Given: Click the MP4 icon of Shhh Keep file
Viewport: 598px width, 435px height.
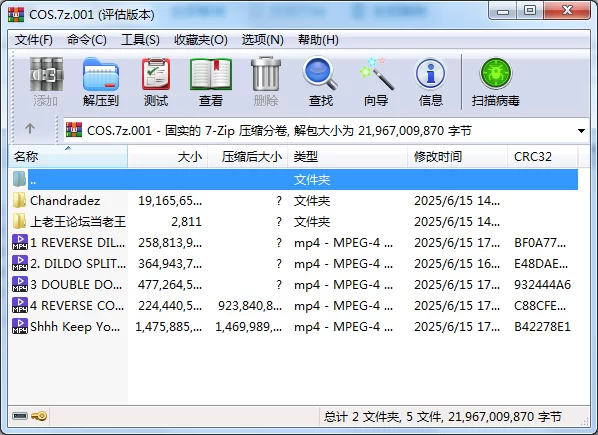Looking at the screenshot, I should (x=19, y=326).
